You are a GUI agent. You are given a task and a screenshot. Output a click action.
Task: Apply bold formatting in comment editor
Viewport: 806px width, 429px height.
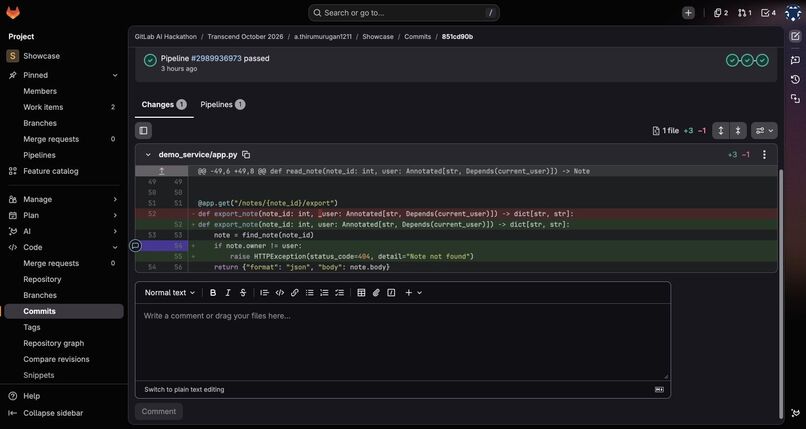[x=213, y=292]
